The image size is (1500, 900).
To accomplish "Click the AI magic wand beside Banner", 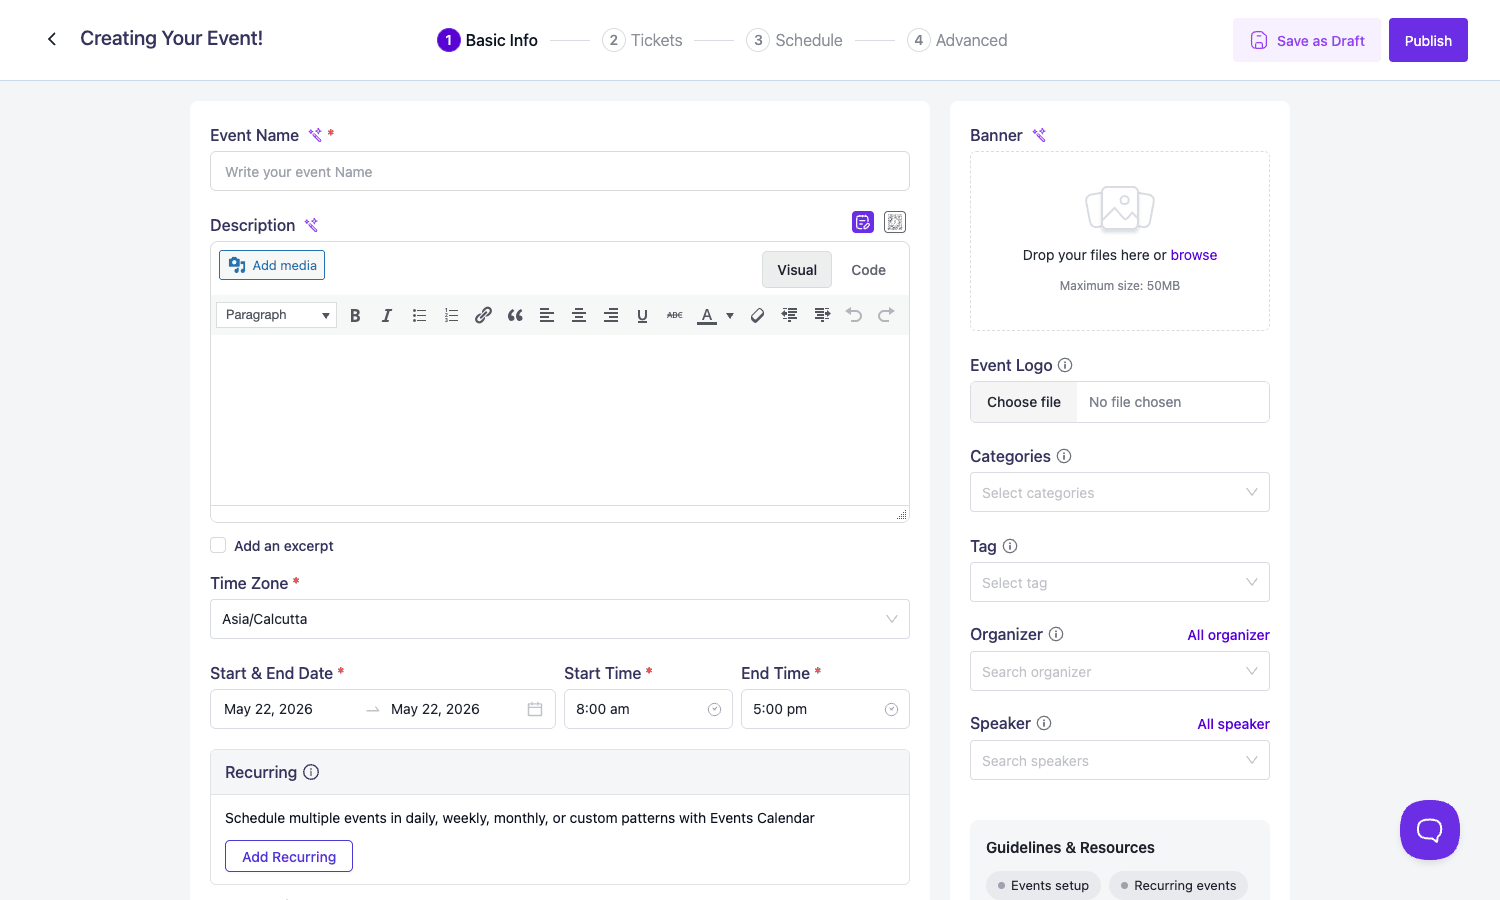I will 1039,135.
